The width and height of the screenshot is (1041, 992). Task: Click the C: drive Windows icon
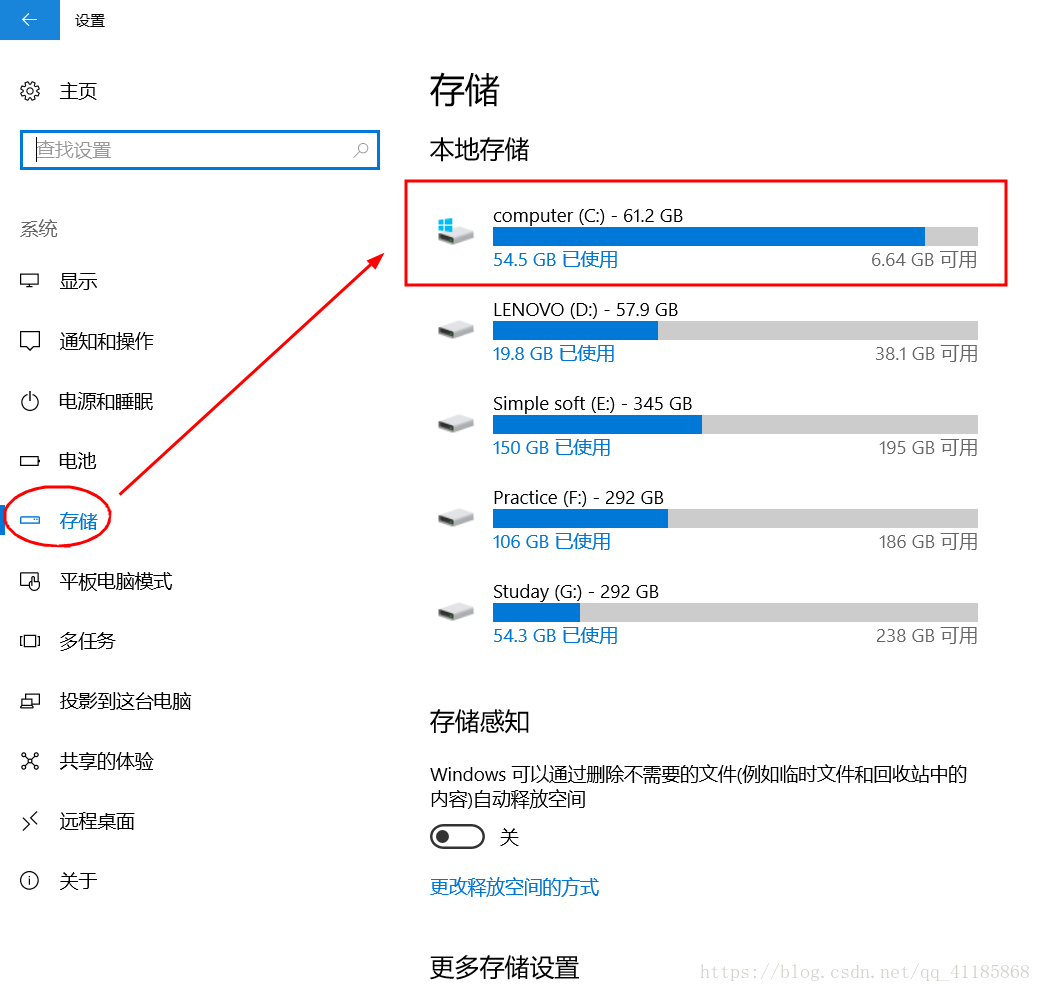(455, 230)
